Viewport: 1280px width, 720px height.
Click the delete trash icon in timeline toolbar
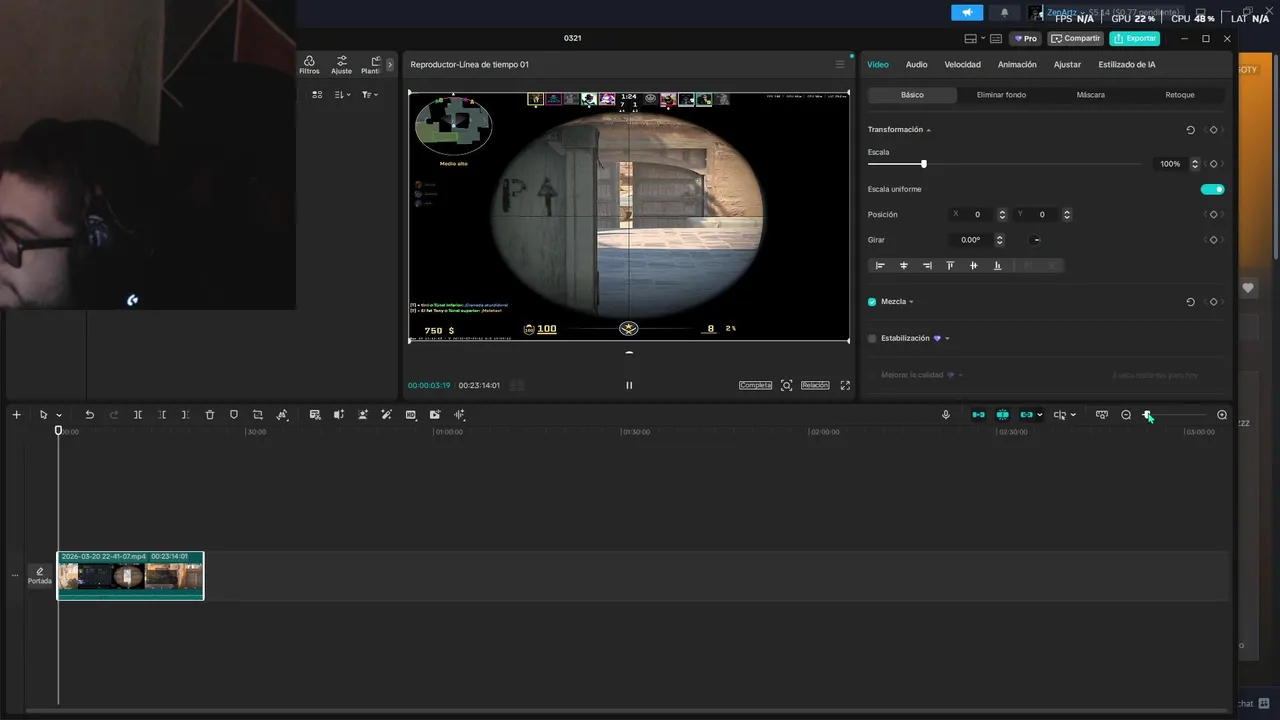(x=210, y=415)
